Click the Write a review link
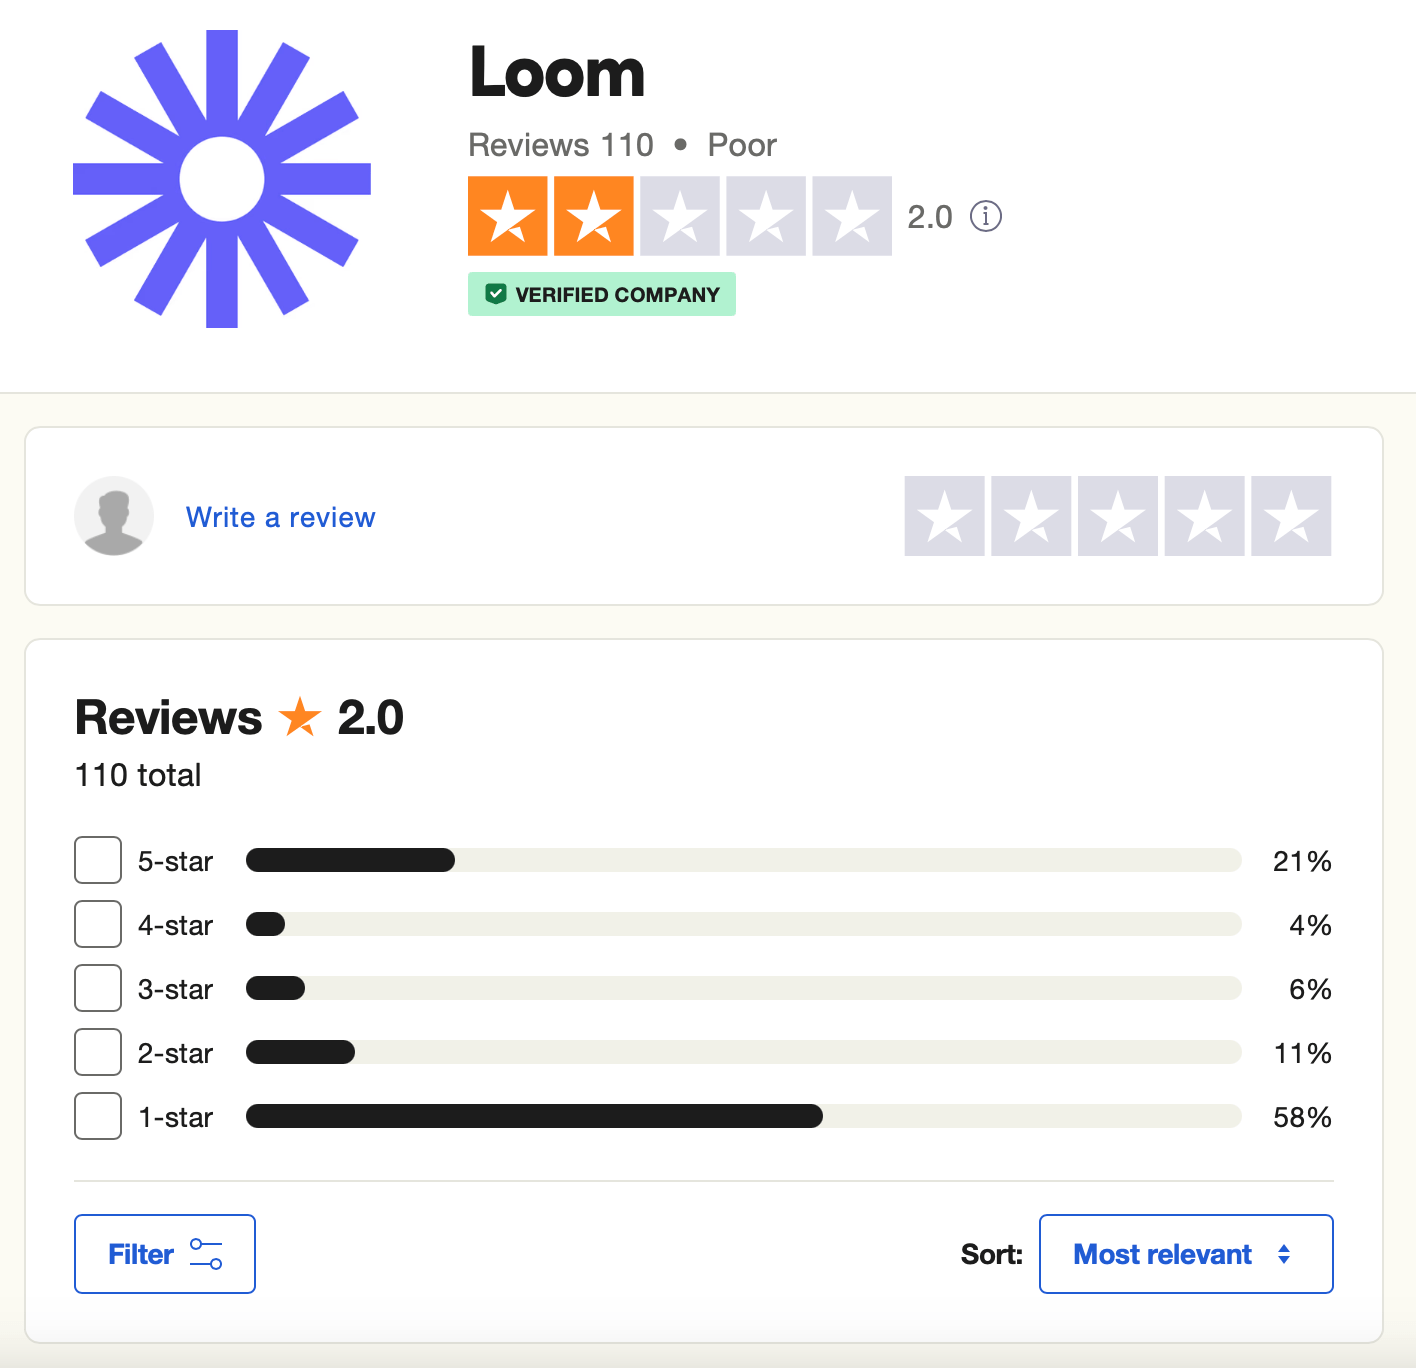 pos(281,517)
